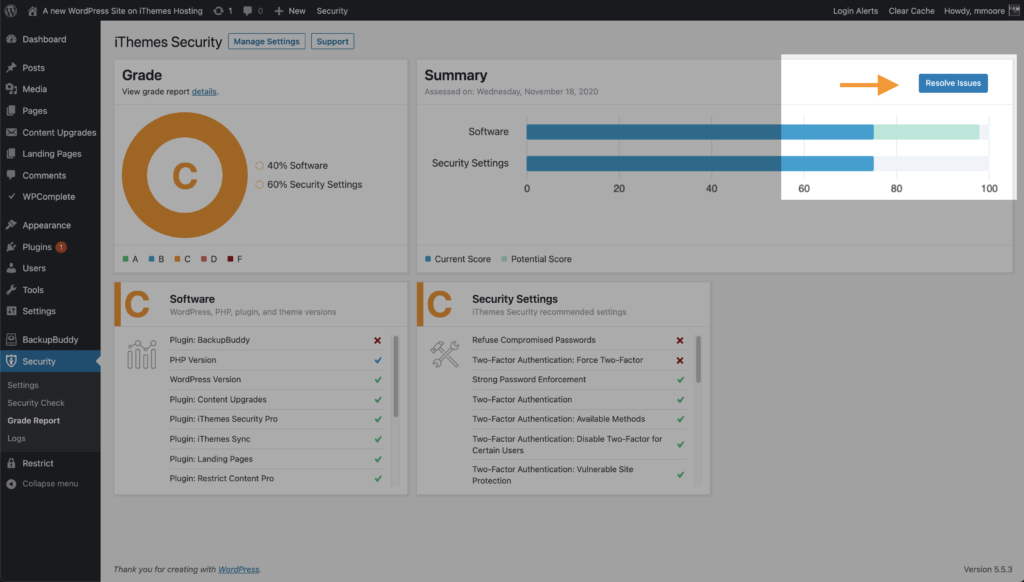Click the Posts pushpin icon
Image resolution: width=1024 pixels, height=582 pixels.
coord(11,67)
